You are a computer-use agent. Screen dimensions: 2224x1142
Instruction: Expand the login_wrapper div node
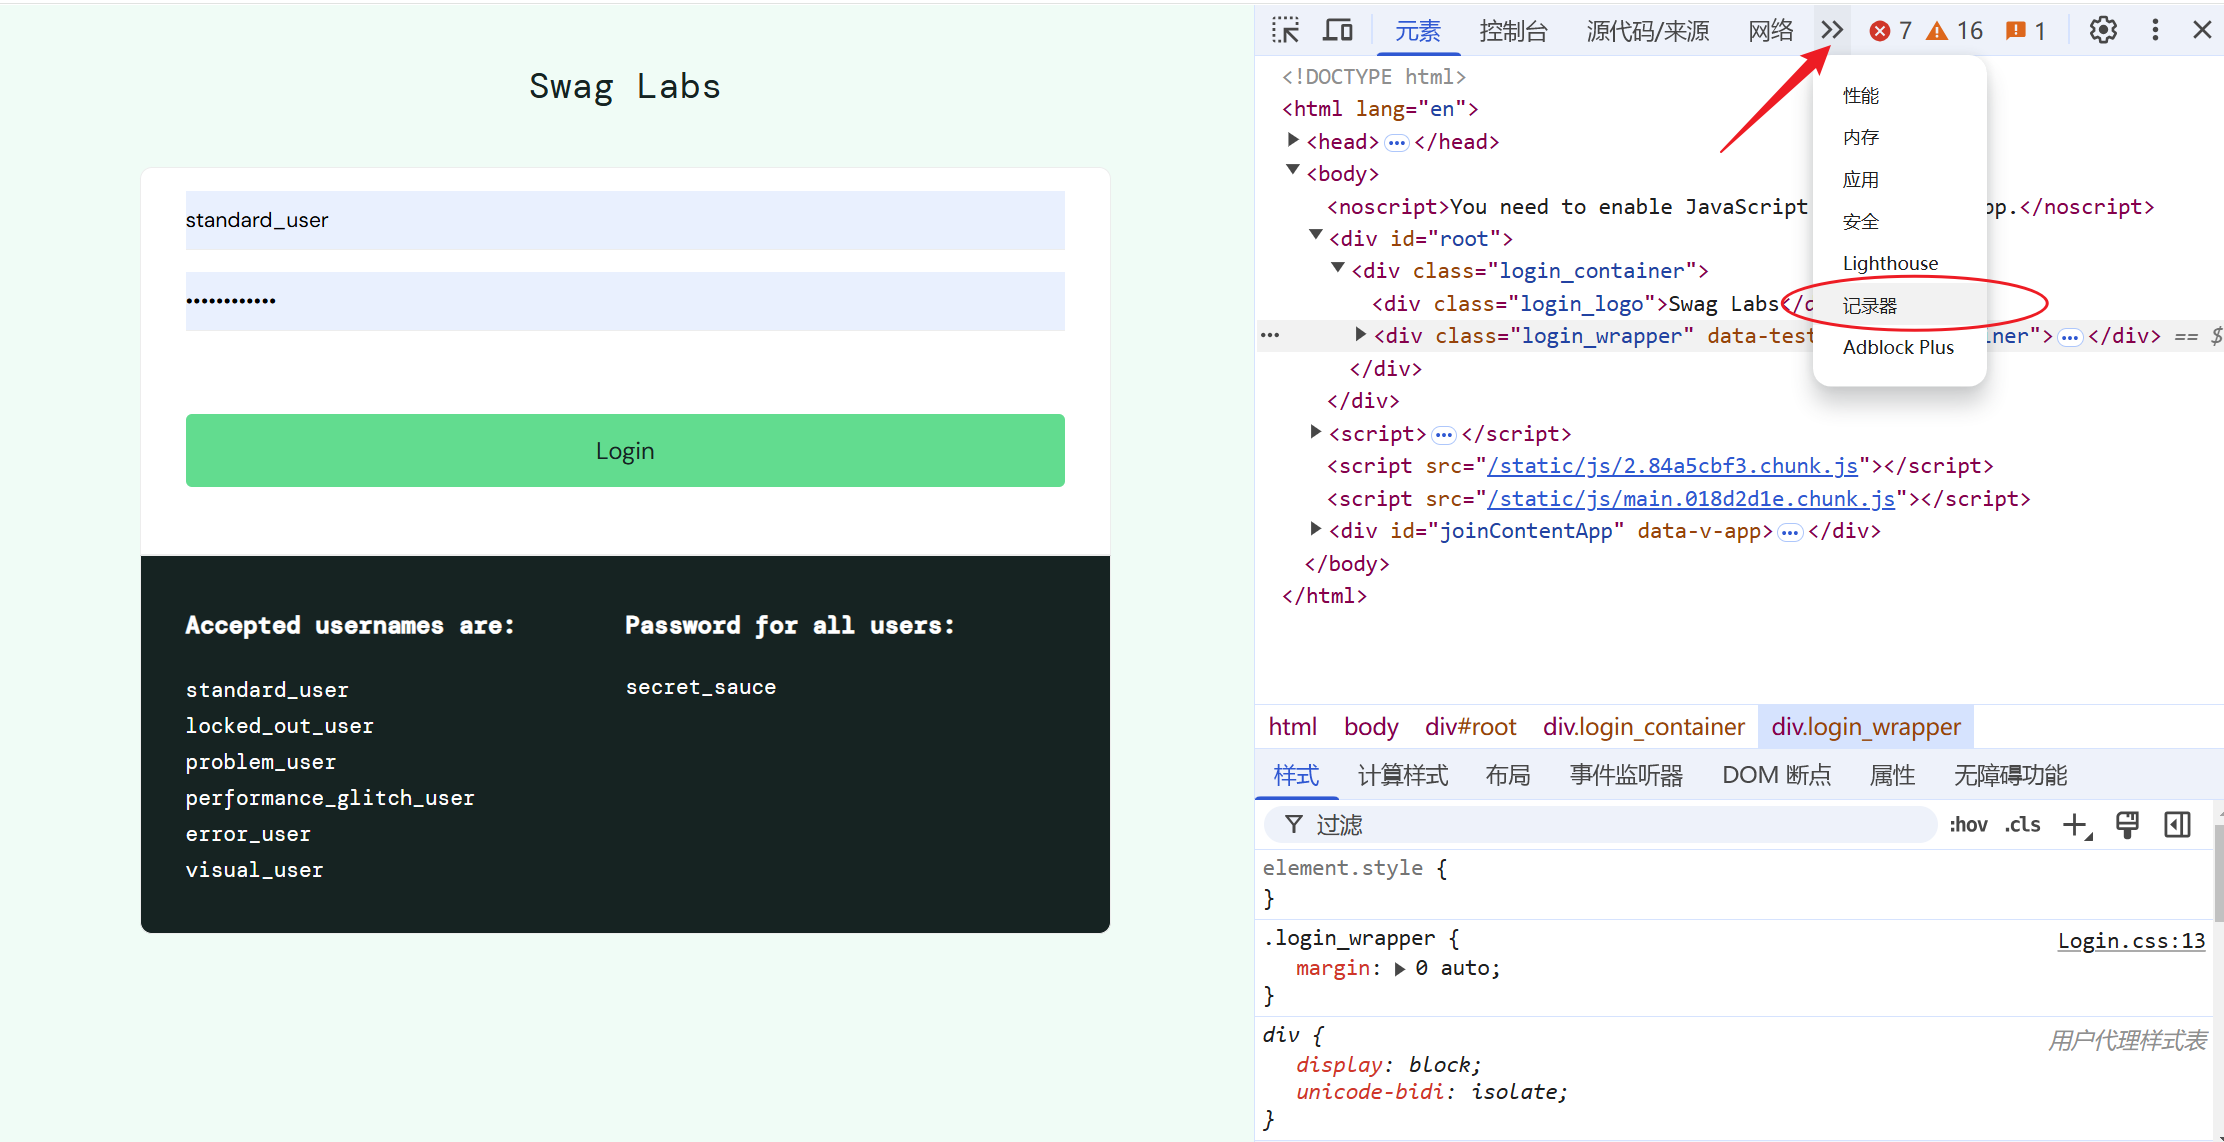click(x=1361, y=334)
